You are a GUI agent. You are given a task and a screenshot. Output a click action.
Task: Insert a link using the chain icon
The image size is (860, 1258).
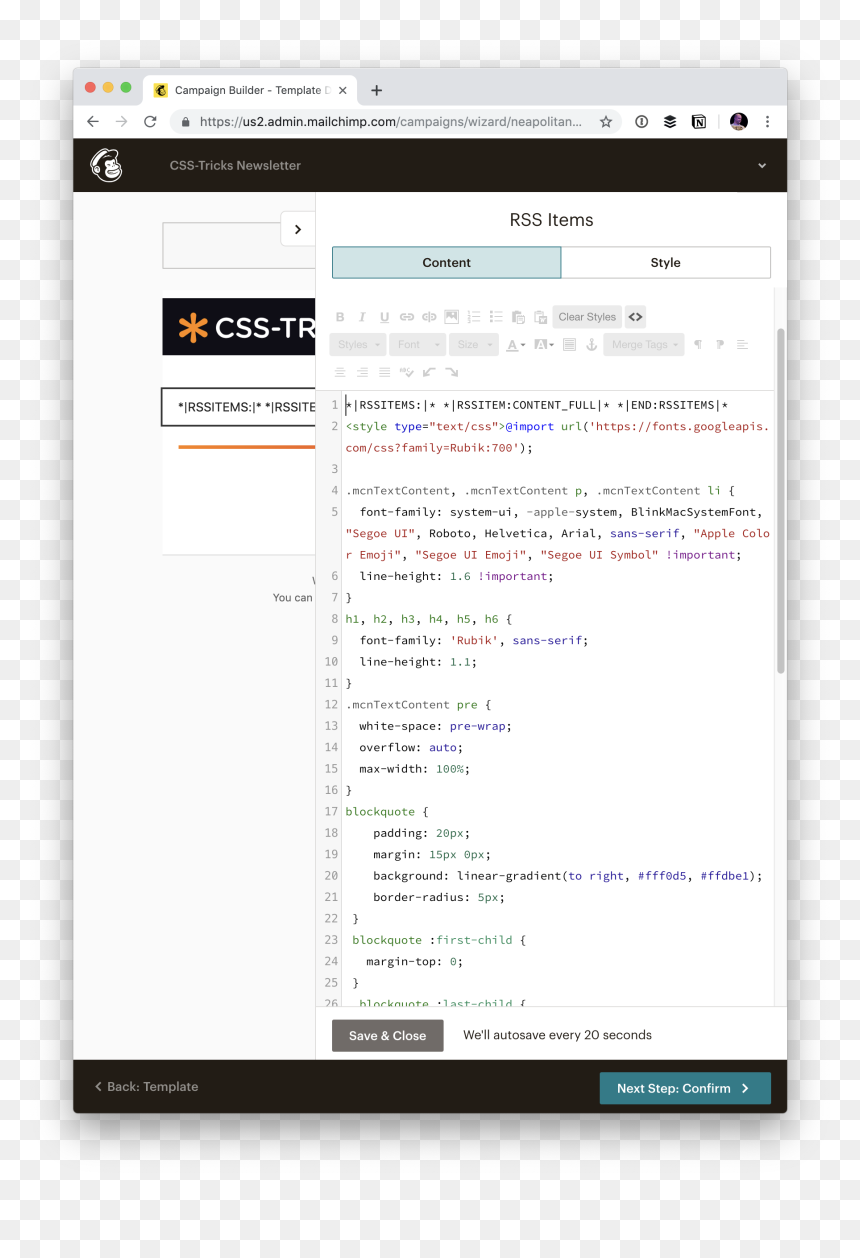tap(407, 317)
